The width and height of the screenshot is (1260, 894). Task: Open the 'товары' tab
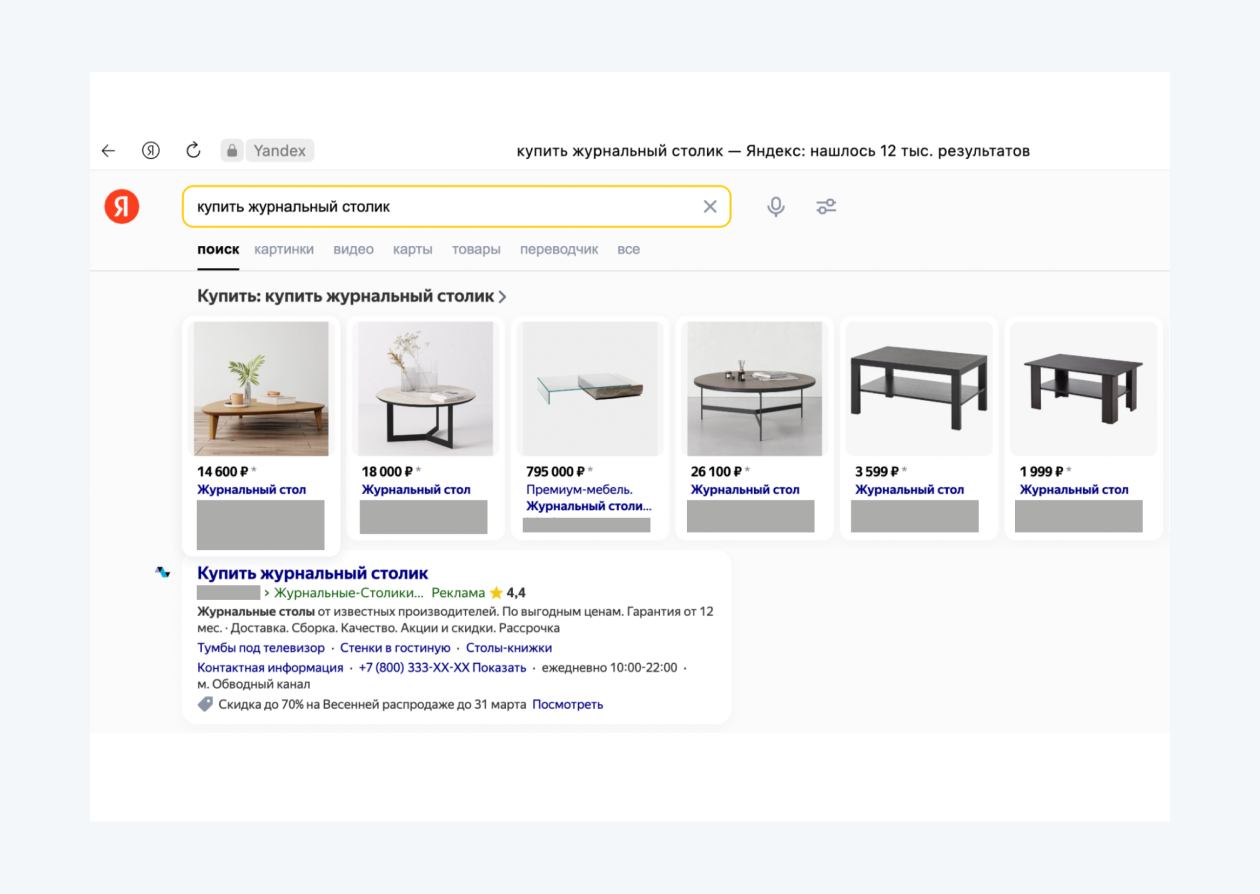[476, 249]
